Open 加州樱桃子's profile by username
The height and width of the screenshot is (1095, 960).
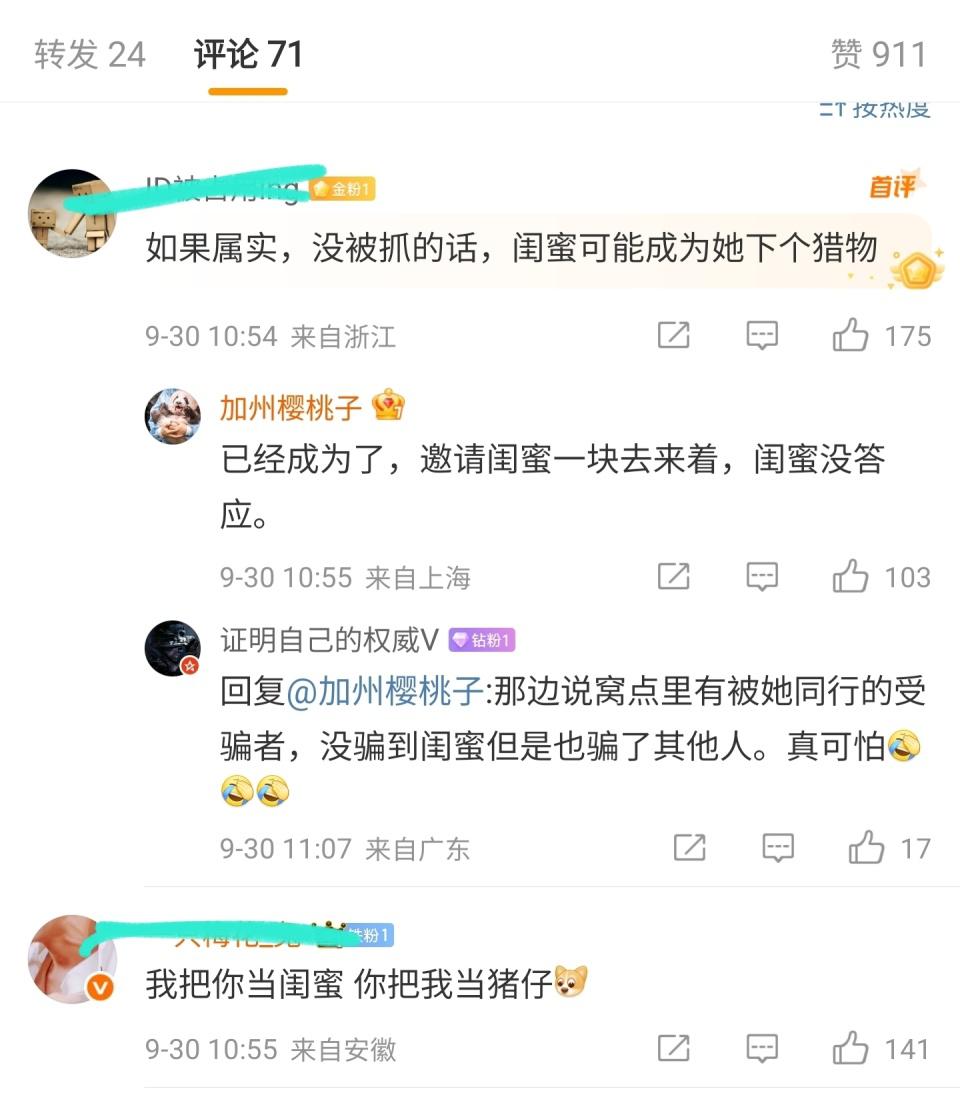pyautogui.click(x=291, y=407)
